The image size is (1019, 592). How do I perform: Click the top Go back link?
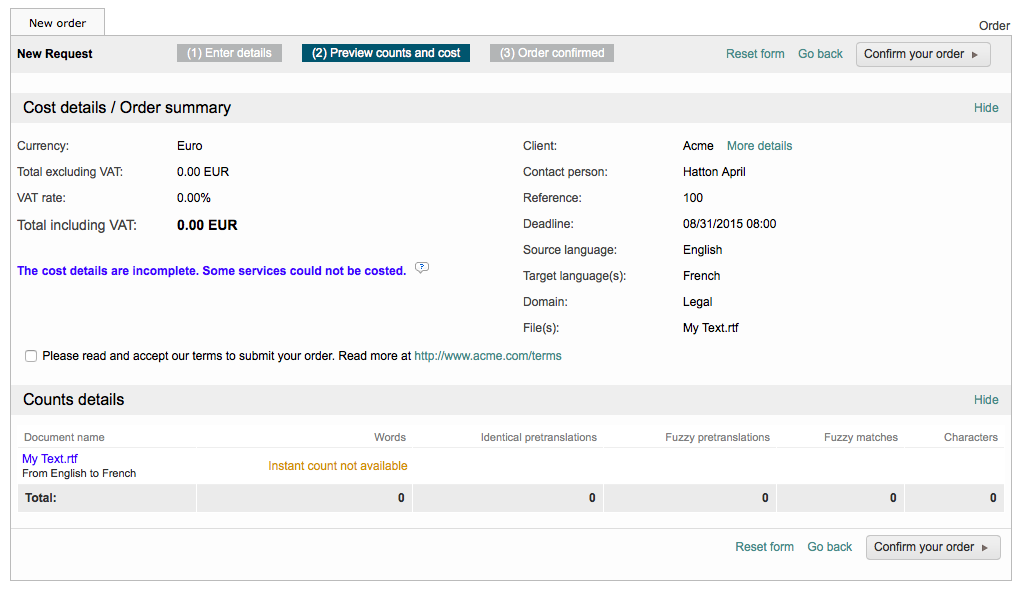pyautogui.click(x=820, y=54)
